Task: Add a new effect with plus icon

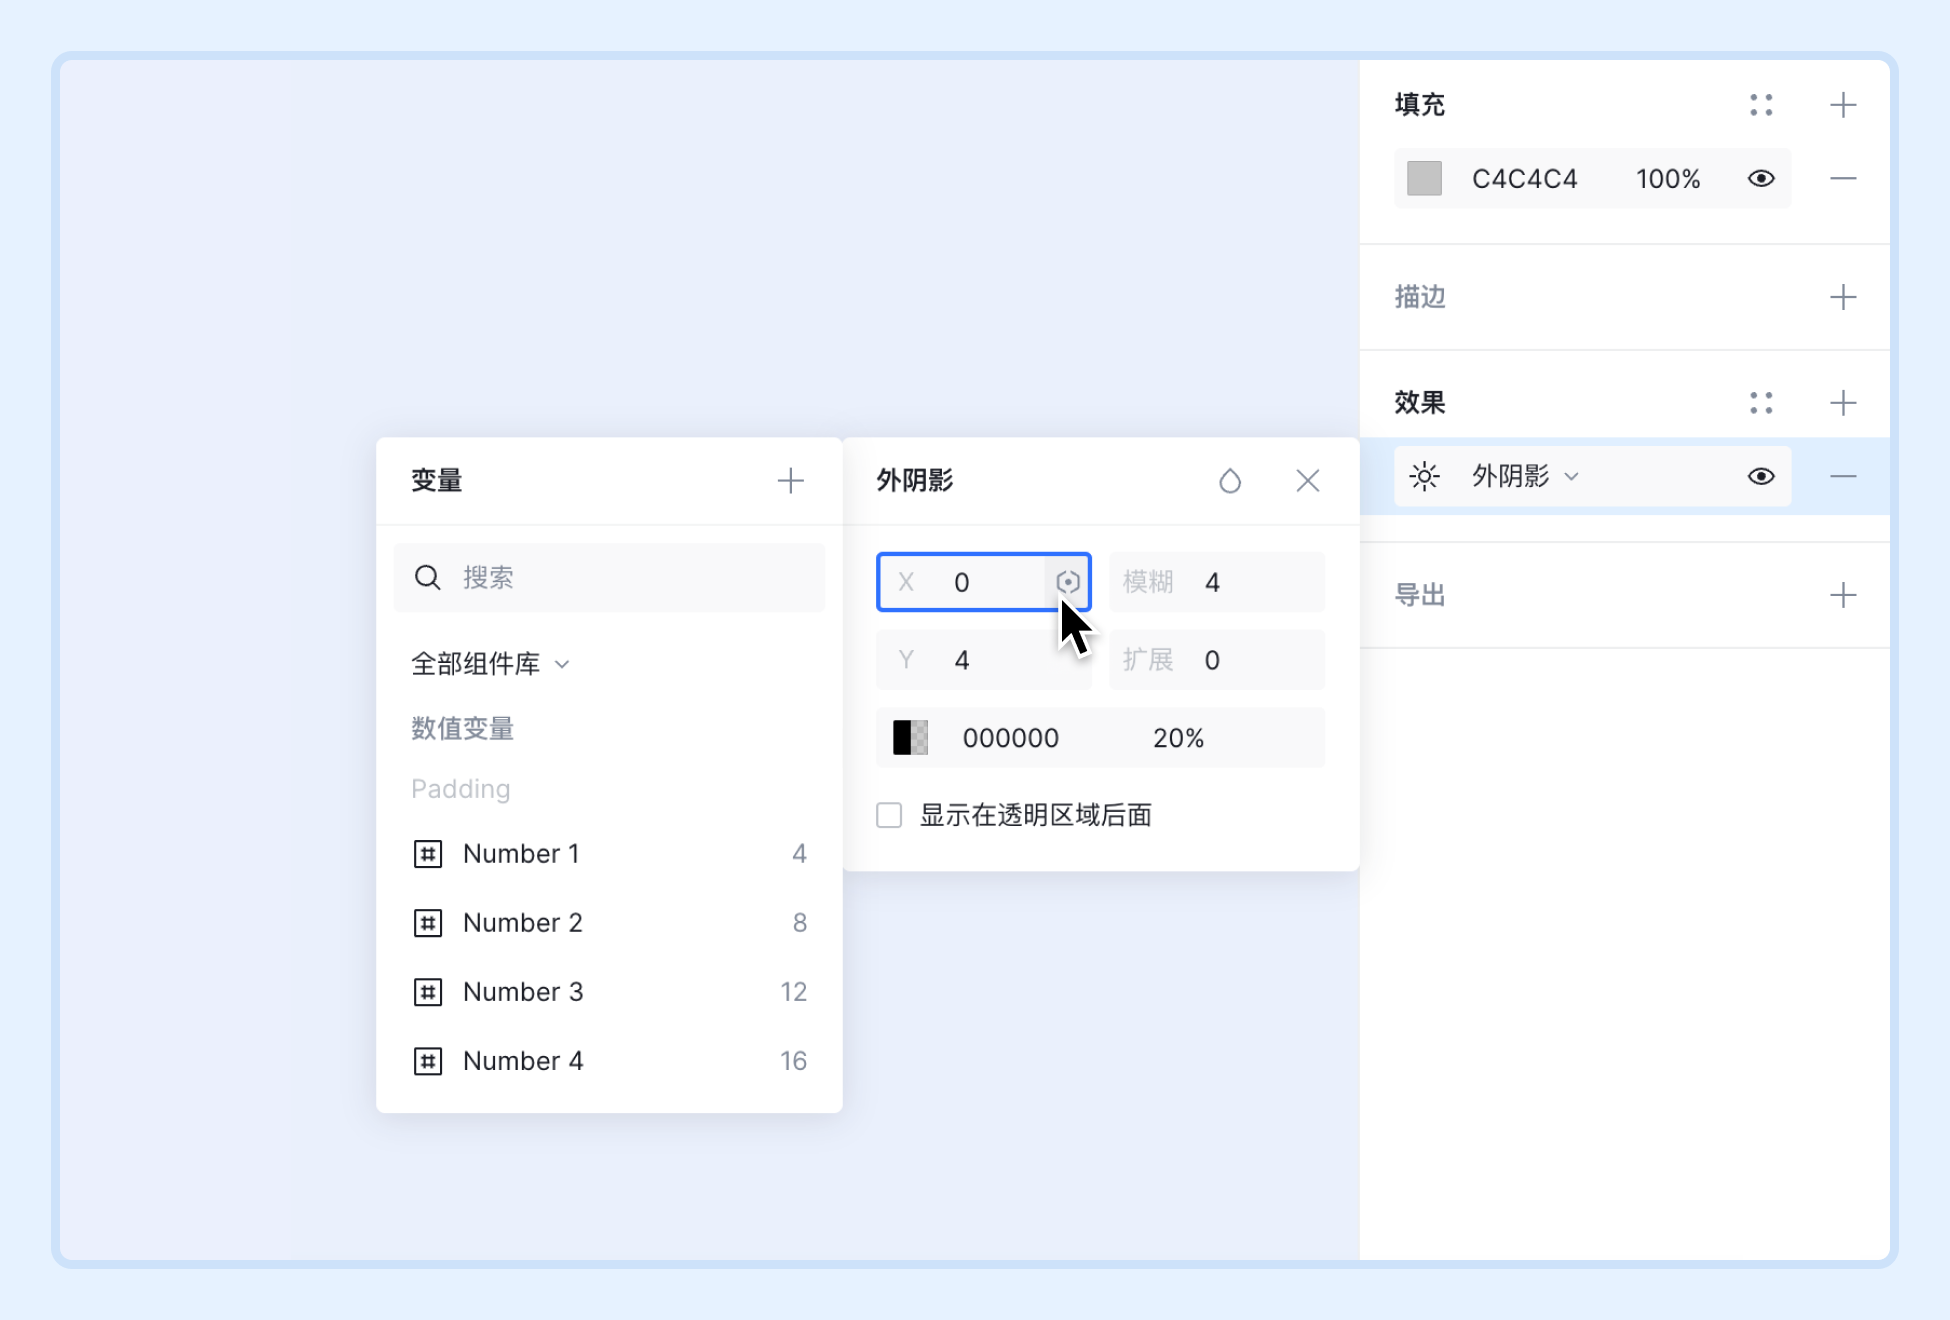Action: tap(1842, 403)
